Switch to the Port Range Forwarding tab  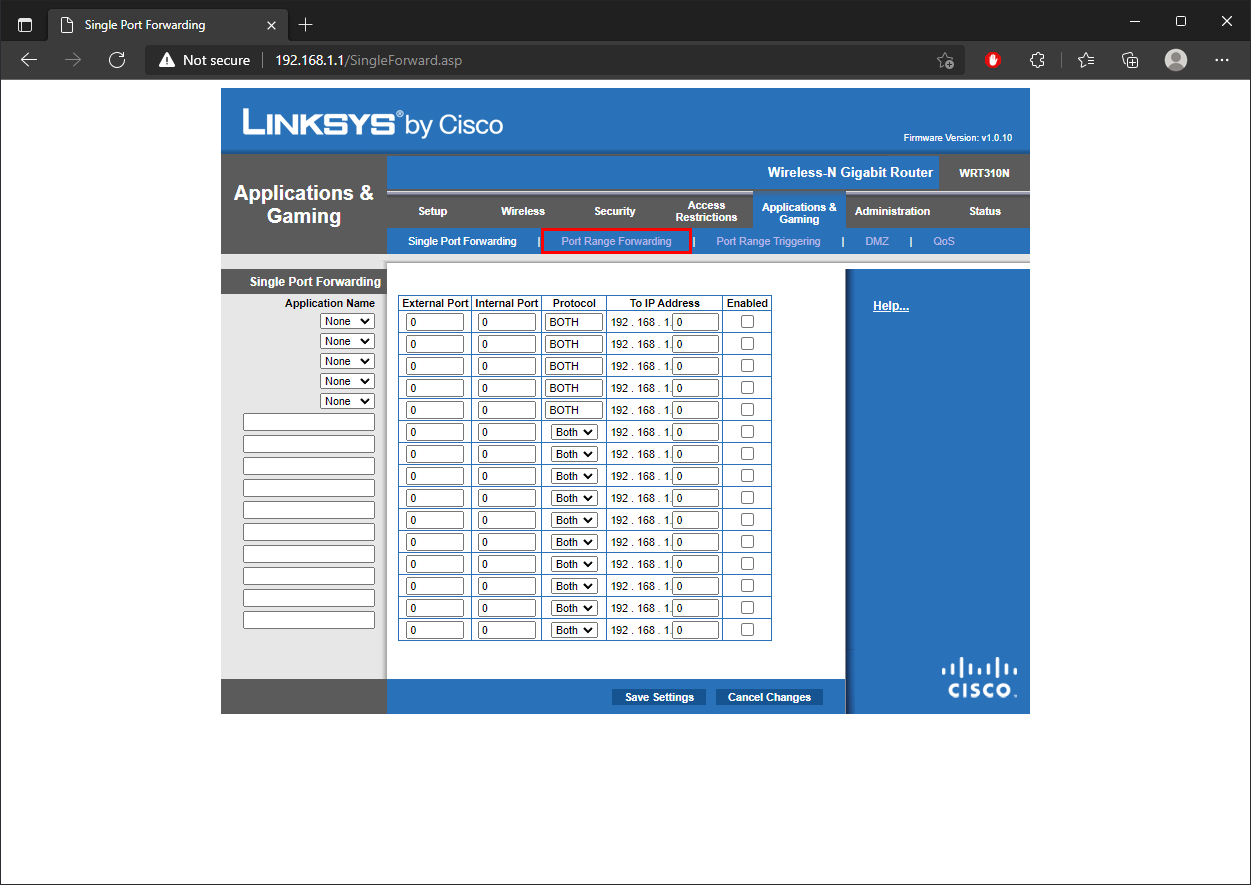616,241
